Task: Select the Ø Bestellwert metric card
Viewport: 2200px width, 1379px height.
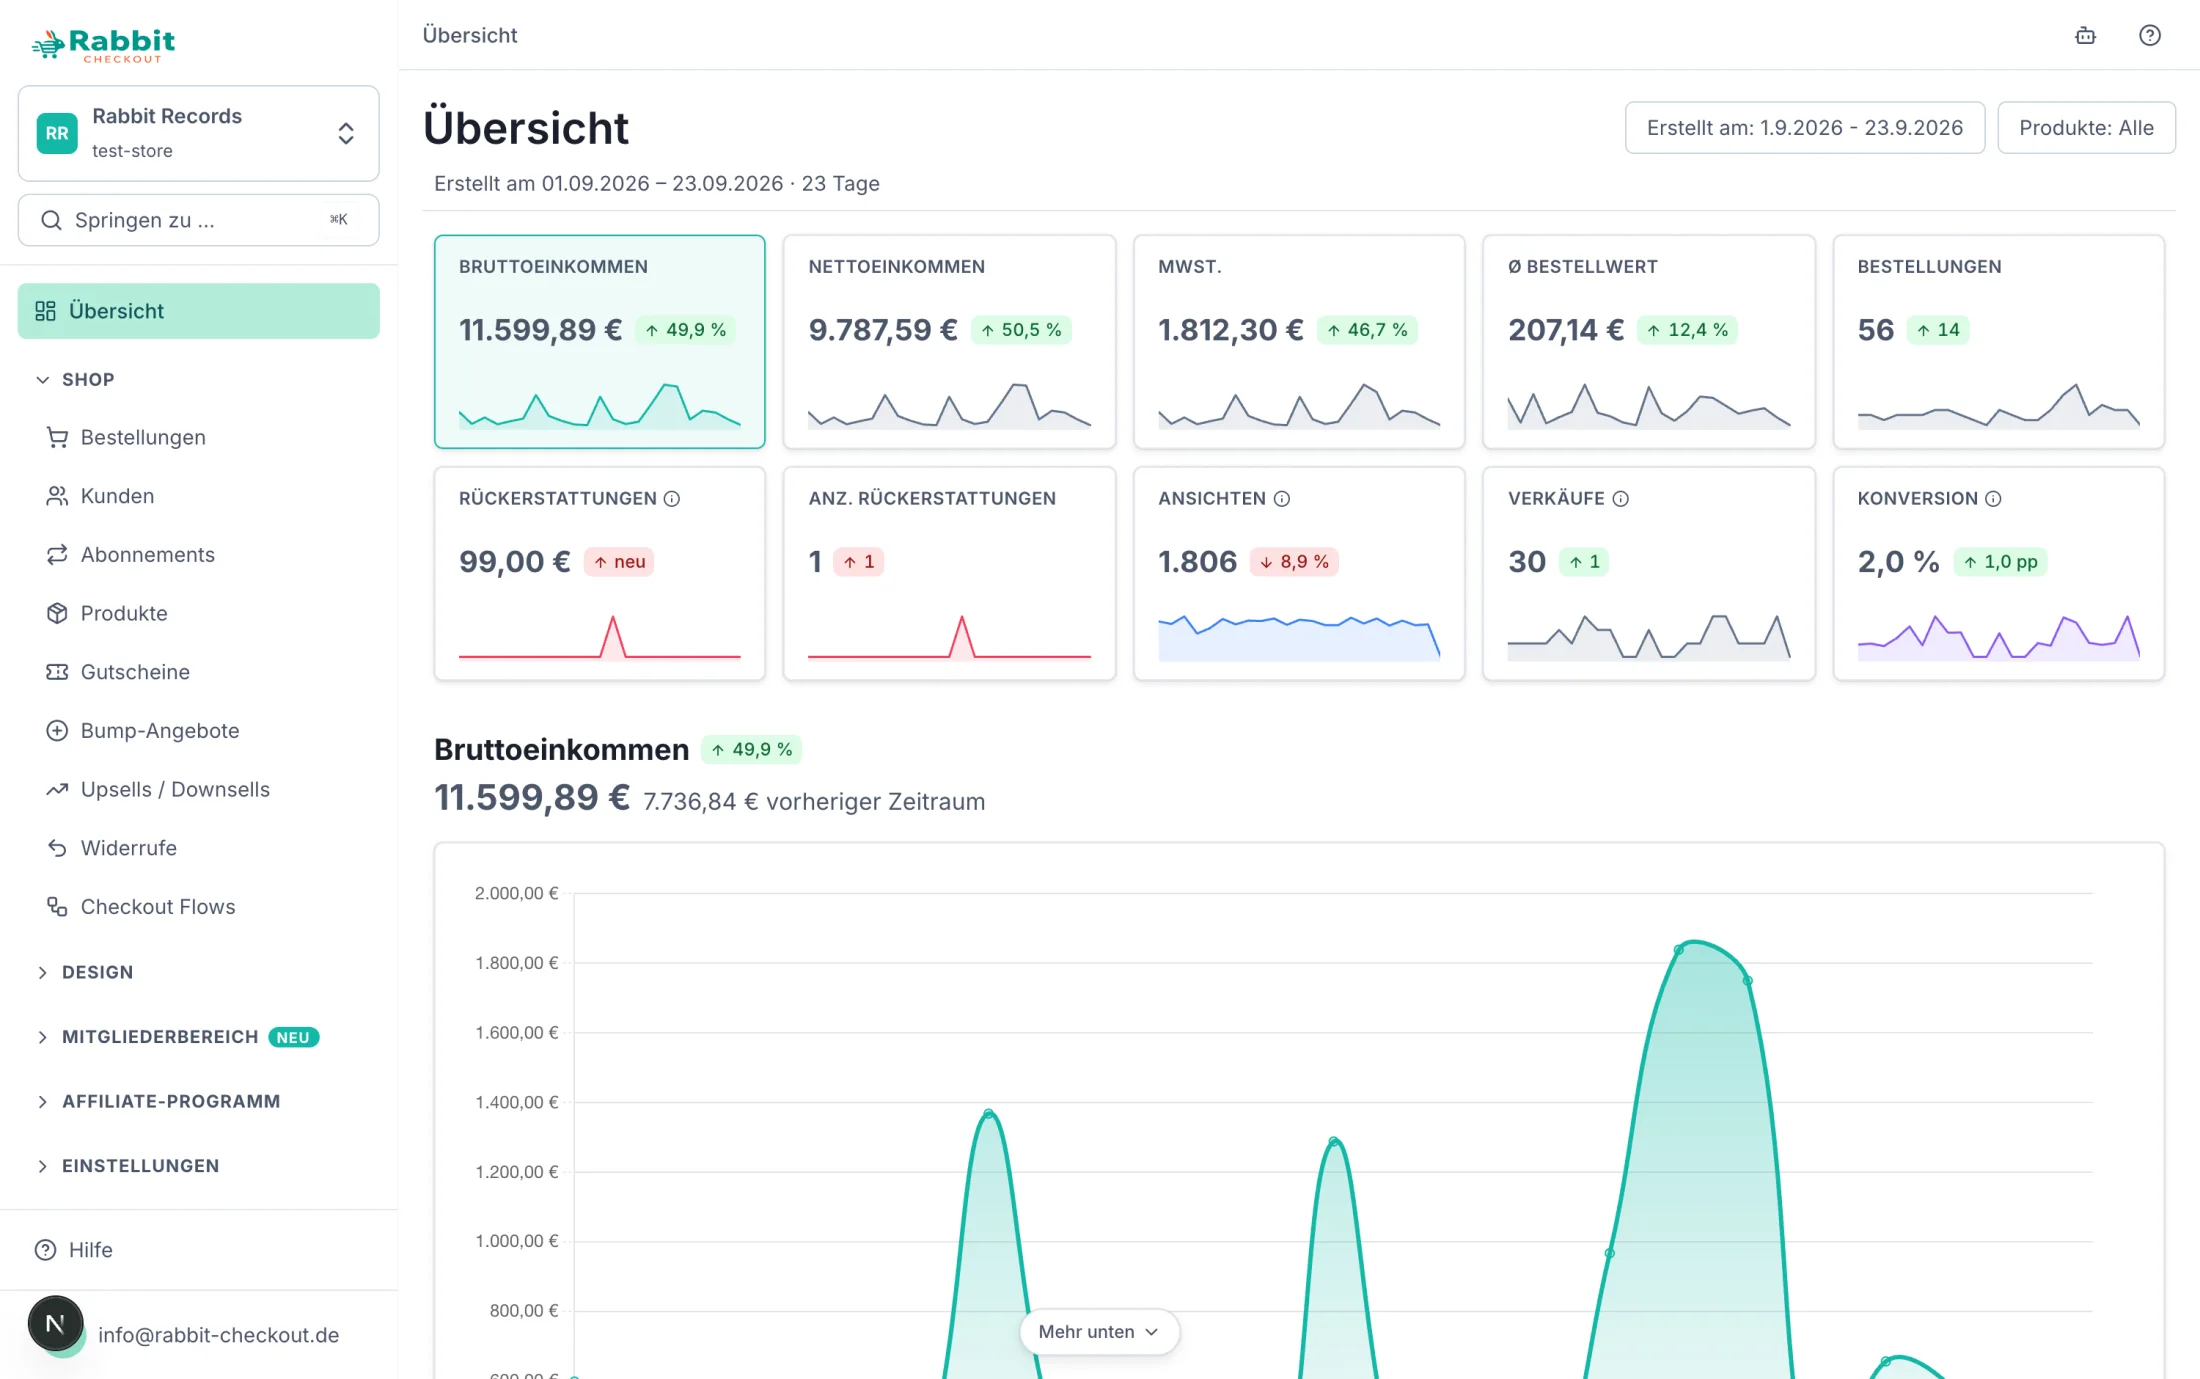Action: pos(1648,341)
